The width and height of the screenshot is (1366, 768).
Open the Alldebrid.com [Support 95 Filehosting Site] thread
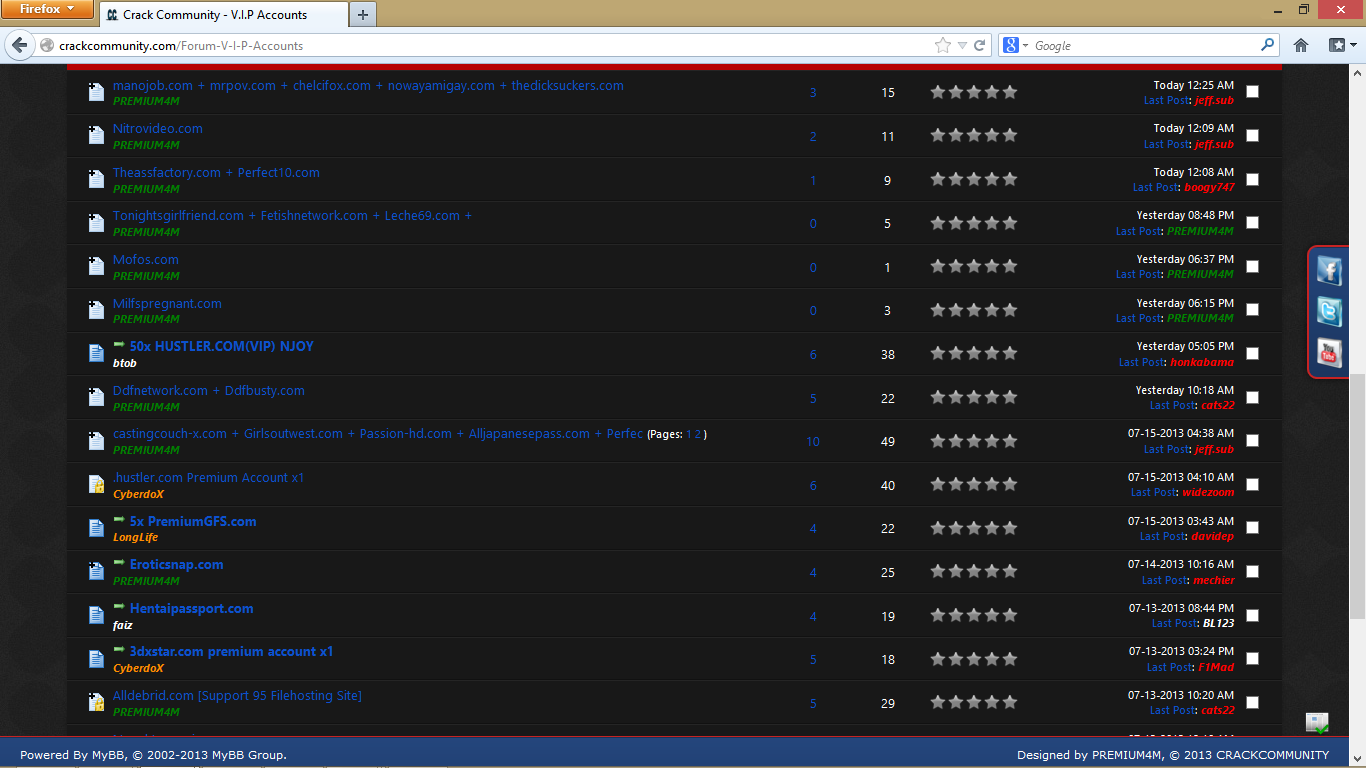point(237,695)
